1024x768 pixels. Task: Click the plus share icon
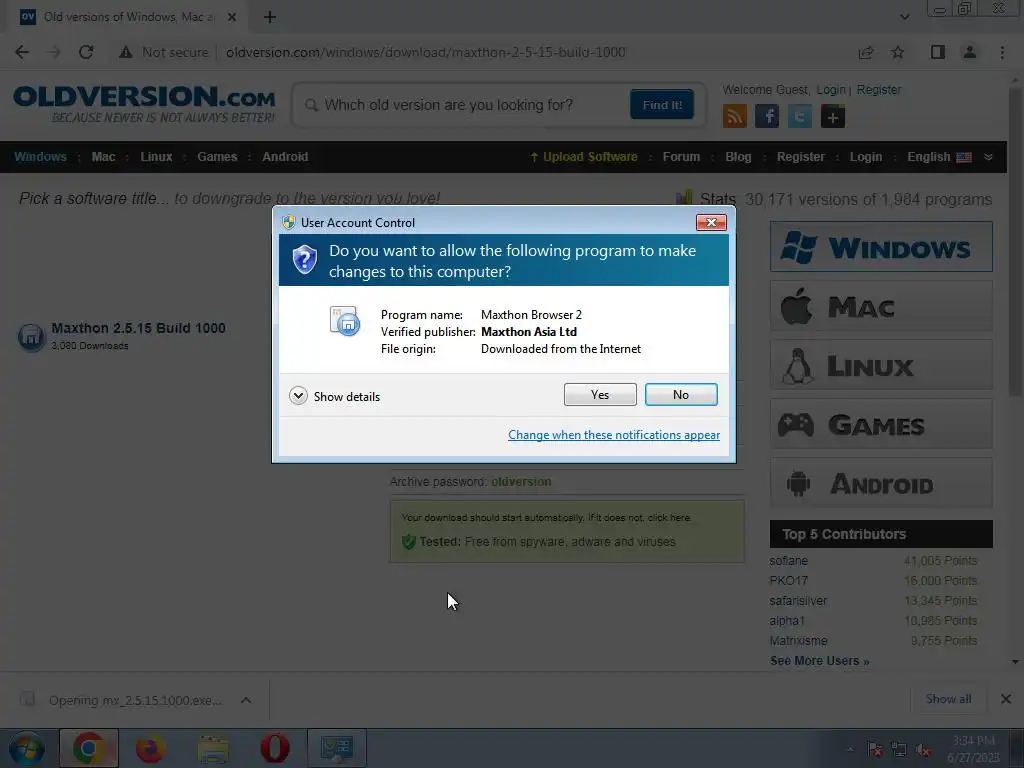pyautogui.click(x=833, y=117)
